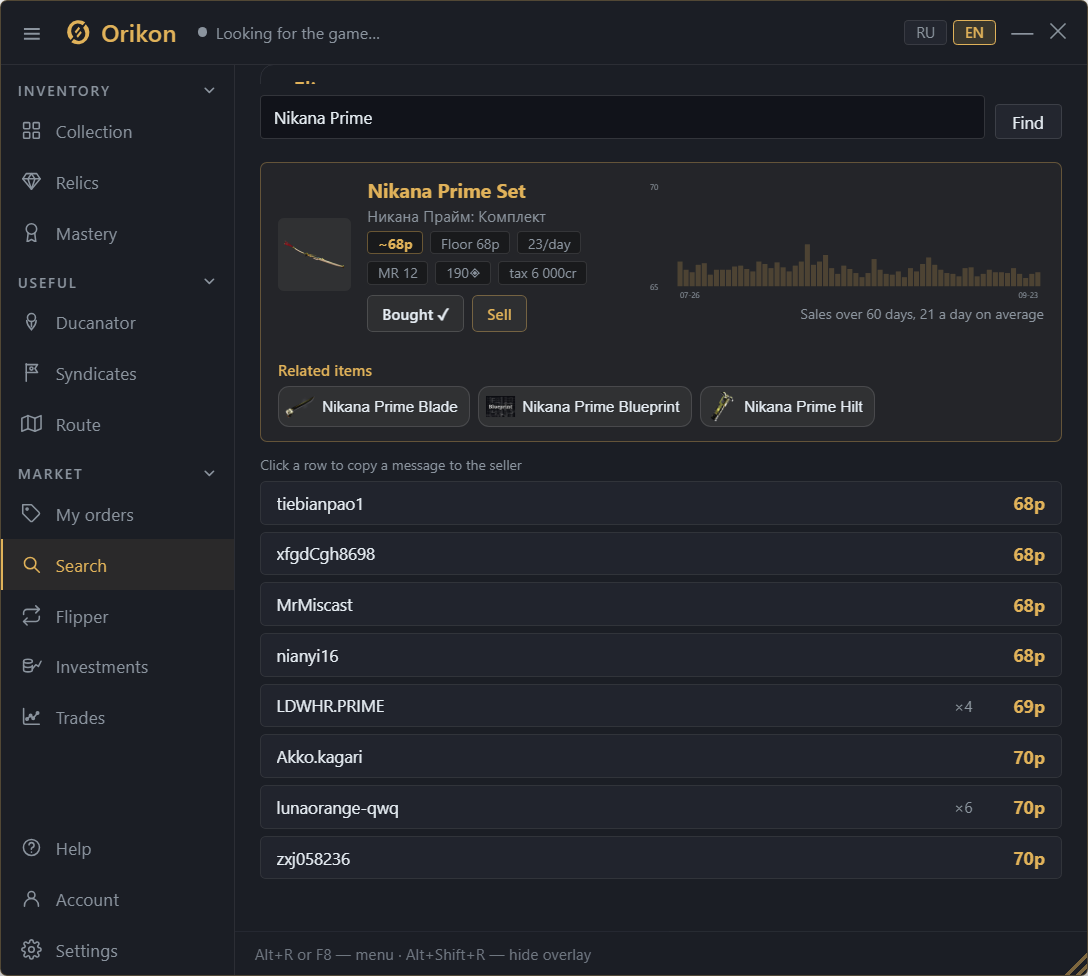Toggle the Bought checkmark button
Viewport: 1088px width, 976px height.
click(415, 314)
